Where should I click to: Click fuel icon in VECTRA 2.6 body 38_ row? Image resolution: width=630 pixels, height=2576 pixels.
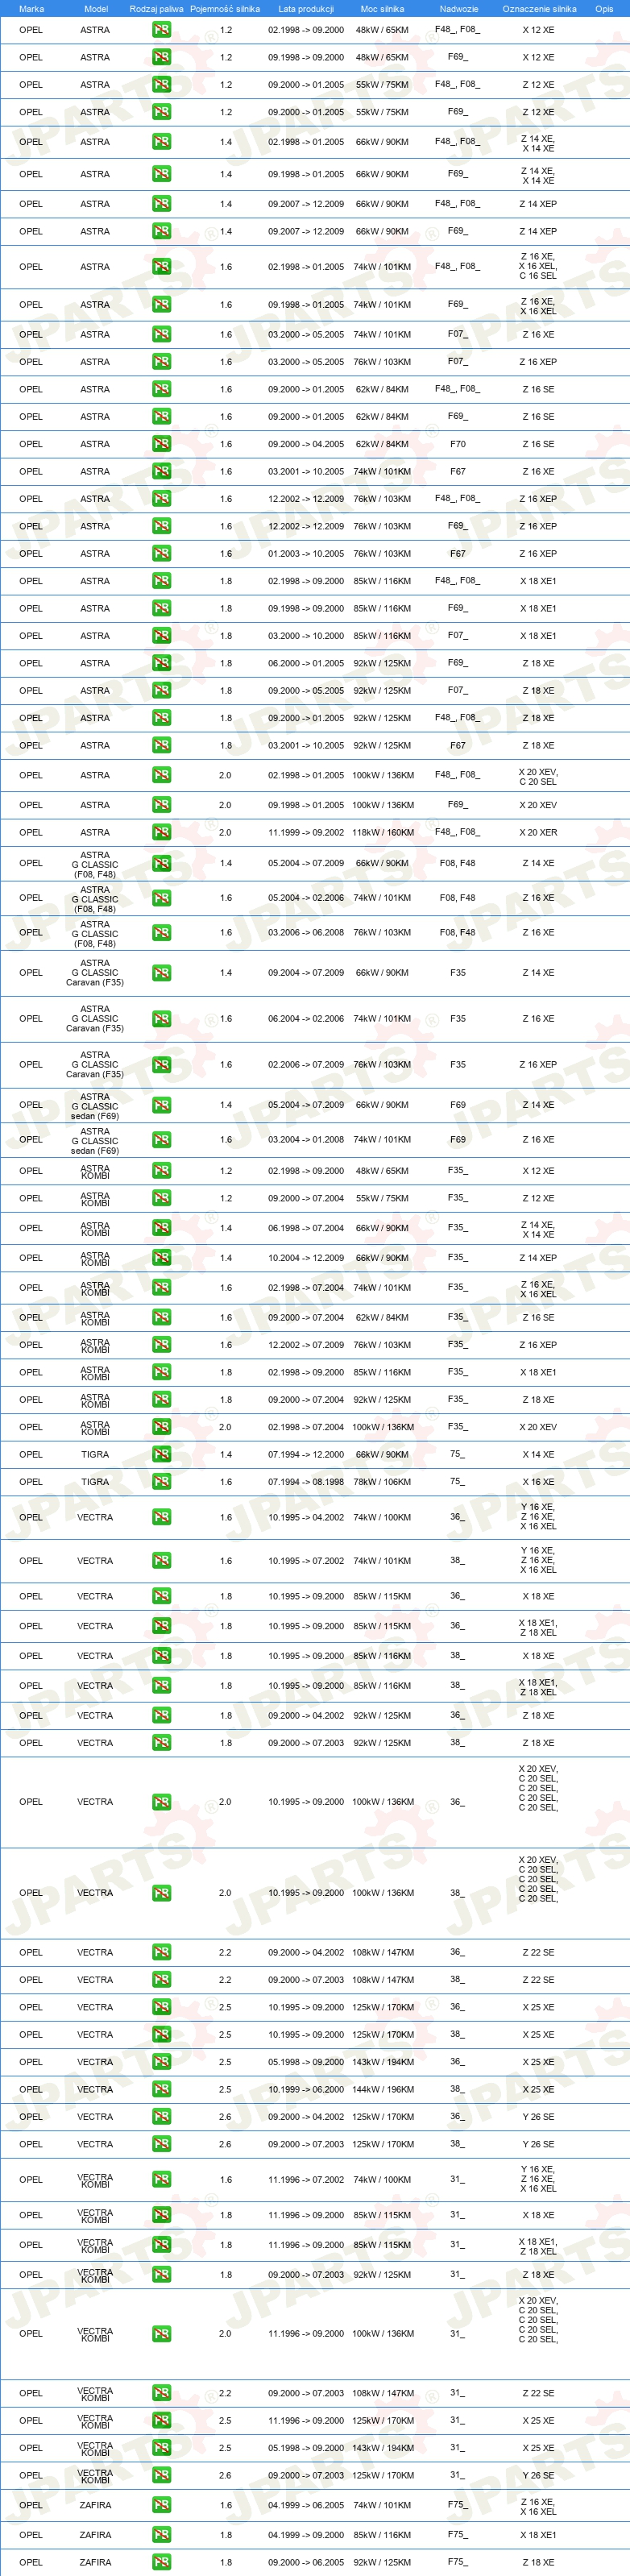(x=161, y=2144)
